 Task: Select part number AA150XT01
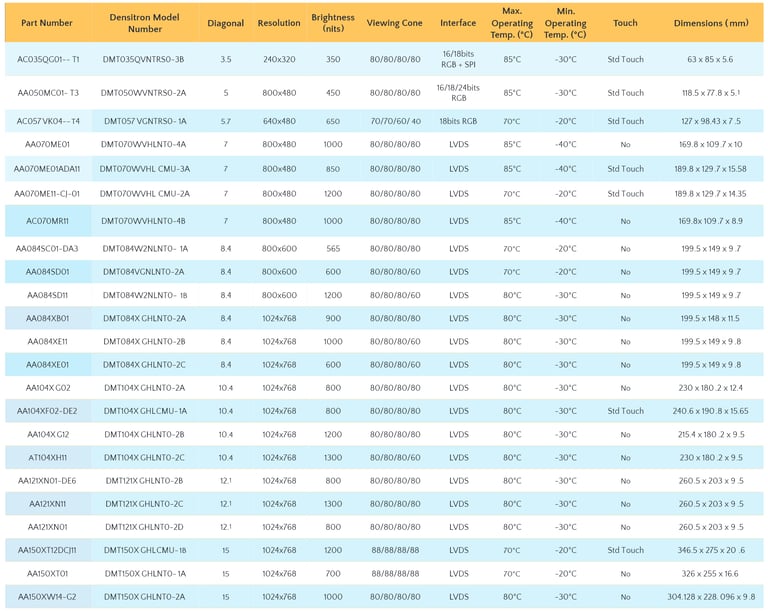(x=48, y=573)
